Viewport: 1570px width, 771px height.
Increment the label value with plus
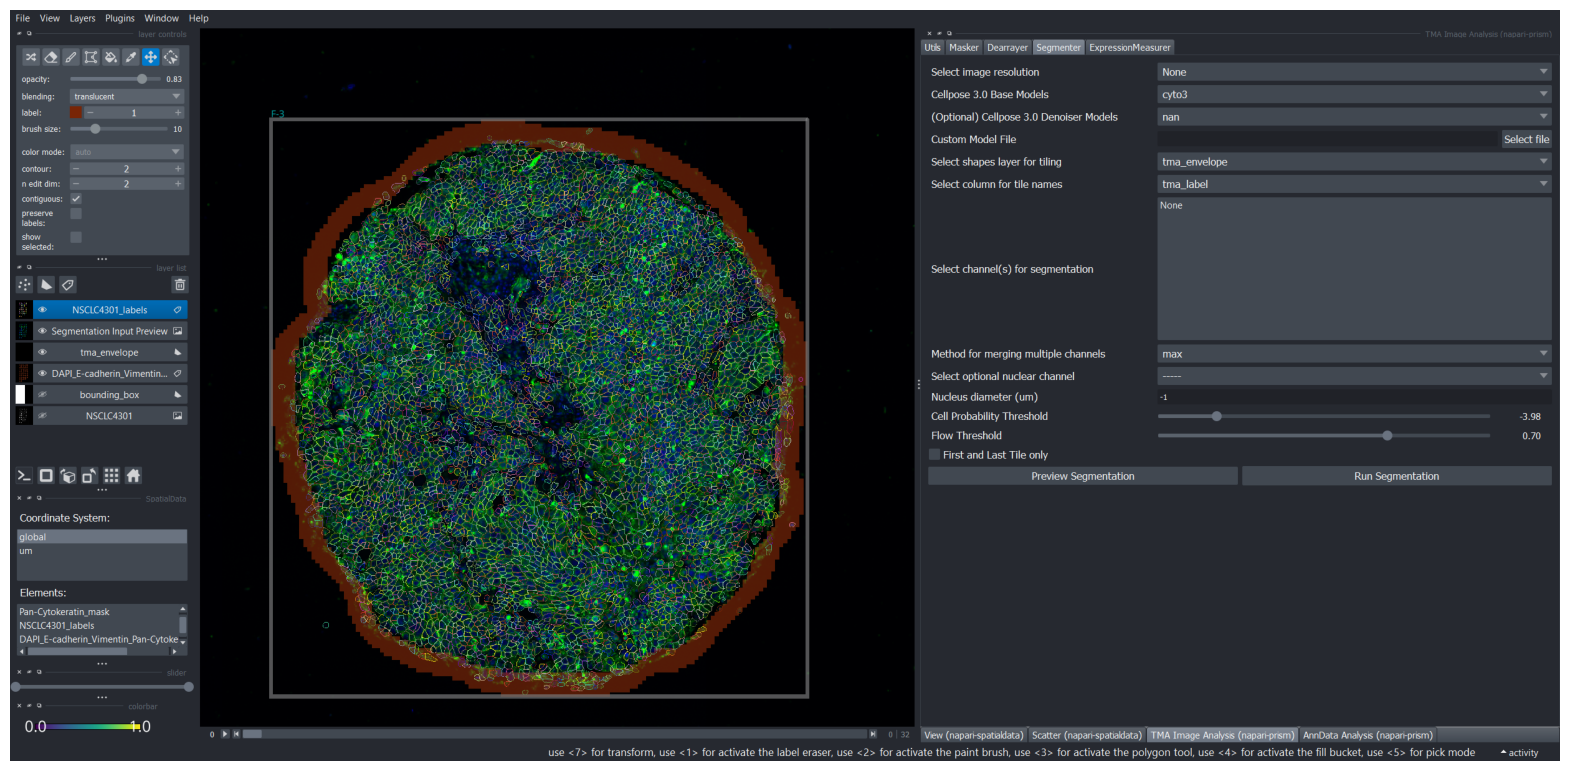click(x=178, y=113)
